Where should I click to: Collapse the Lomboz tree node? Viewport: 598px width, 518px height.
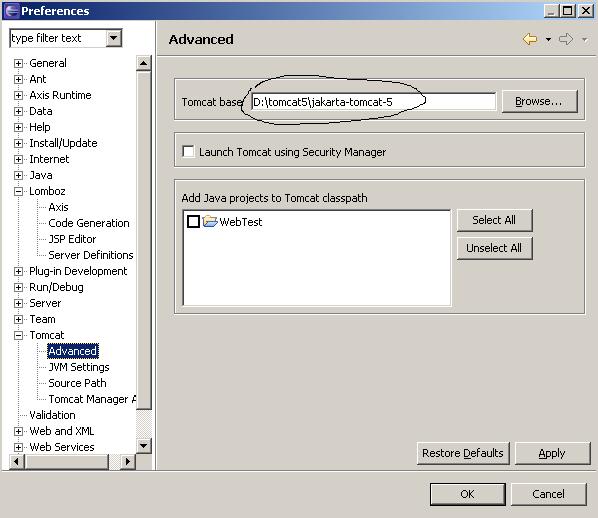tap(18, 191)
